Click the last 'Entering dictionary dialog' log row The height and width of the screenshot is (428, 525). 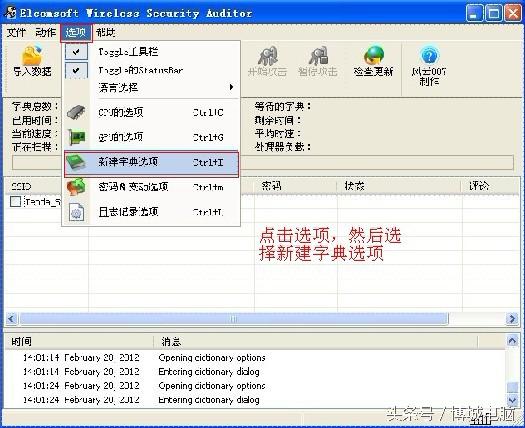255,400
